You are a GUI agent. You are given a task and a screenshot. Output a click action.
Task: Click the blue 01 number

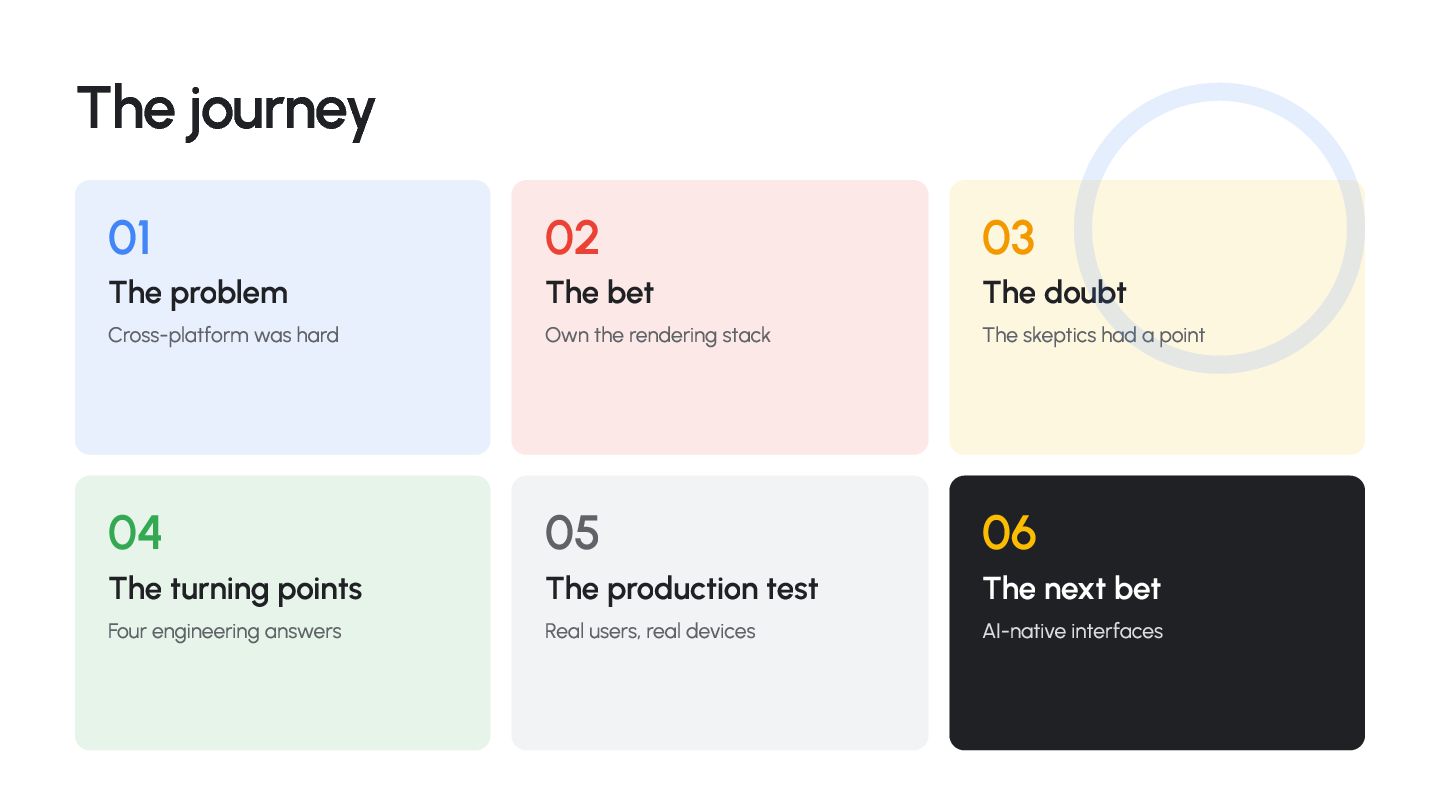pos(129,238)
